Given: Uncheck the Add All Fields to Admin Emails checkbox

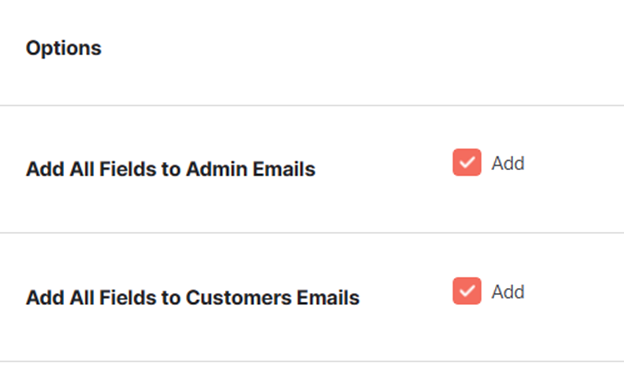Looking at the screenshot, I should [x=467, y=162].
